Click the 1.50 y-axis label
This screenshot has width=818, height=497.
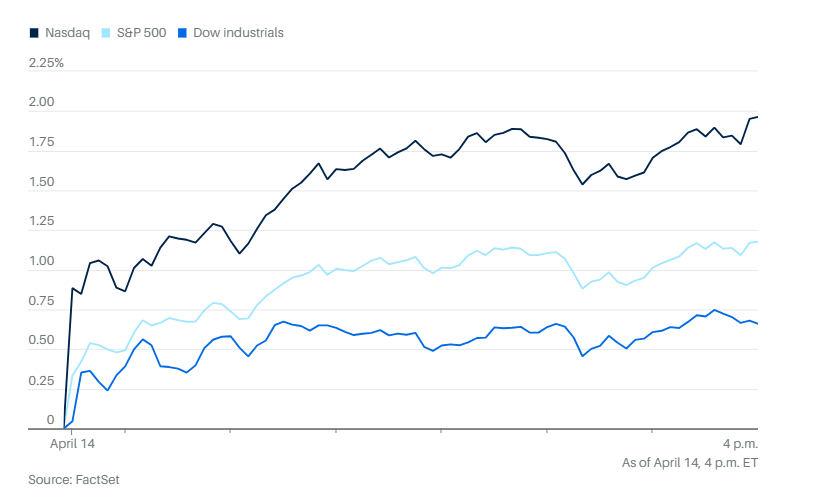coord(41,182)
